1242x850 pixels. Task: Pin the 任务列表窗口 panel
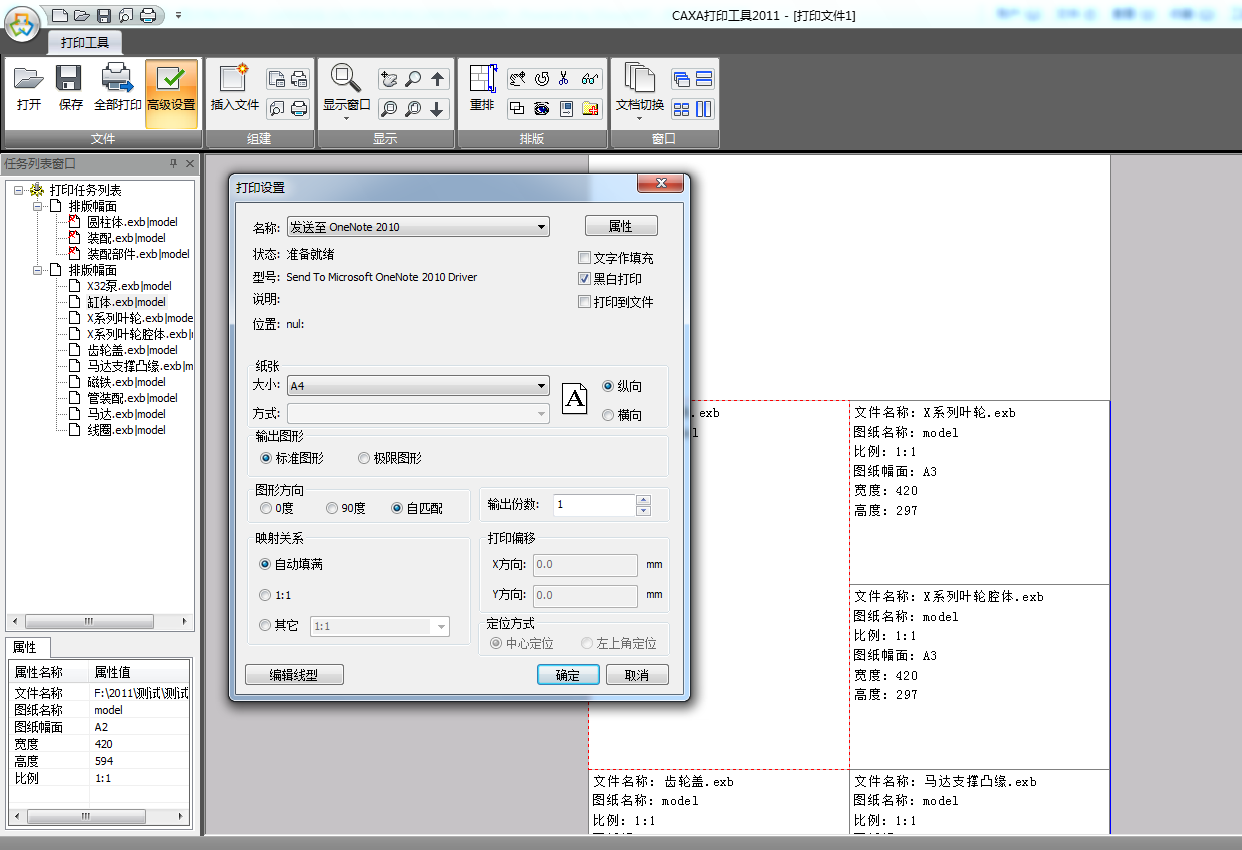coord(173,164)
